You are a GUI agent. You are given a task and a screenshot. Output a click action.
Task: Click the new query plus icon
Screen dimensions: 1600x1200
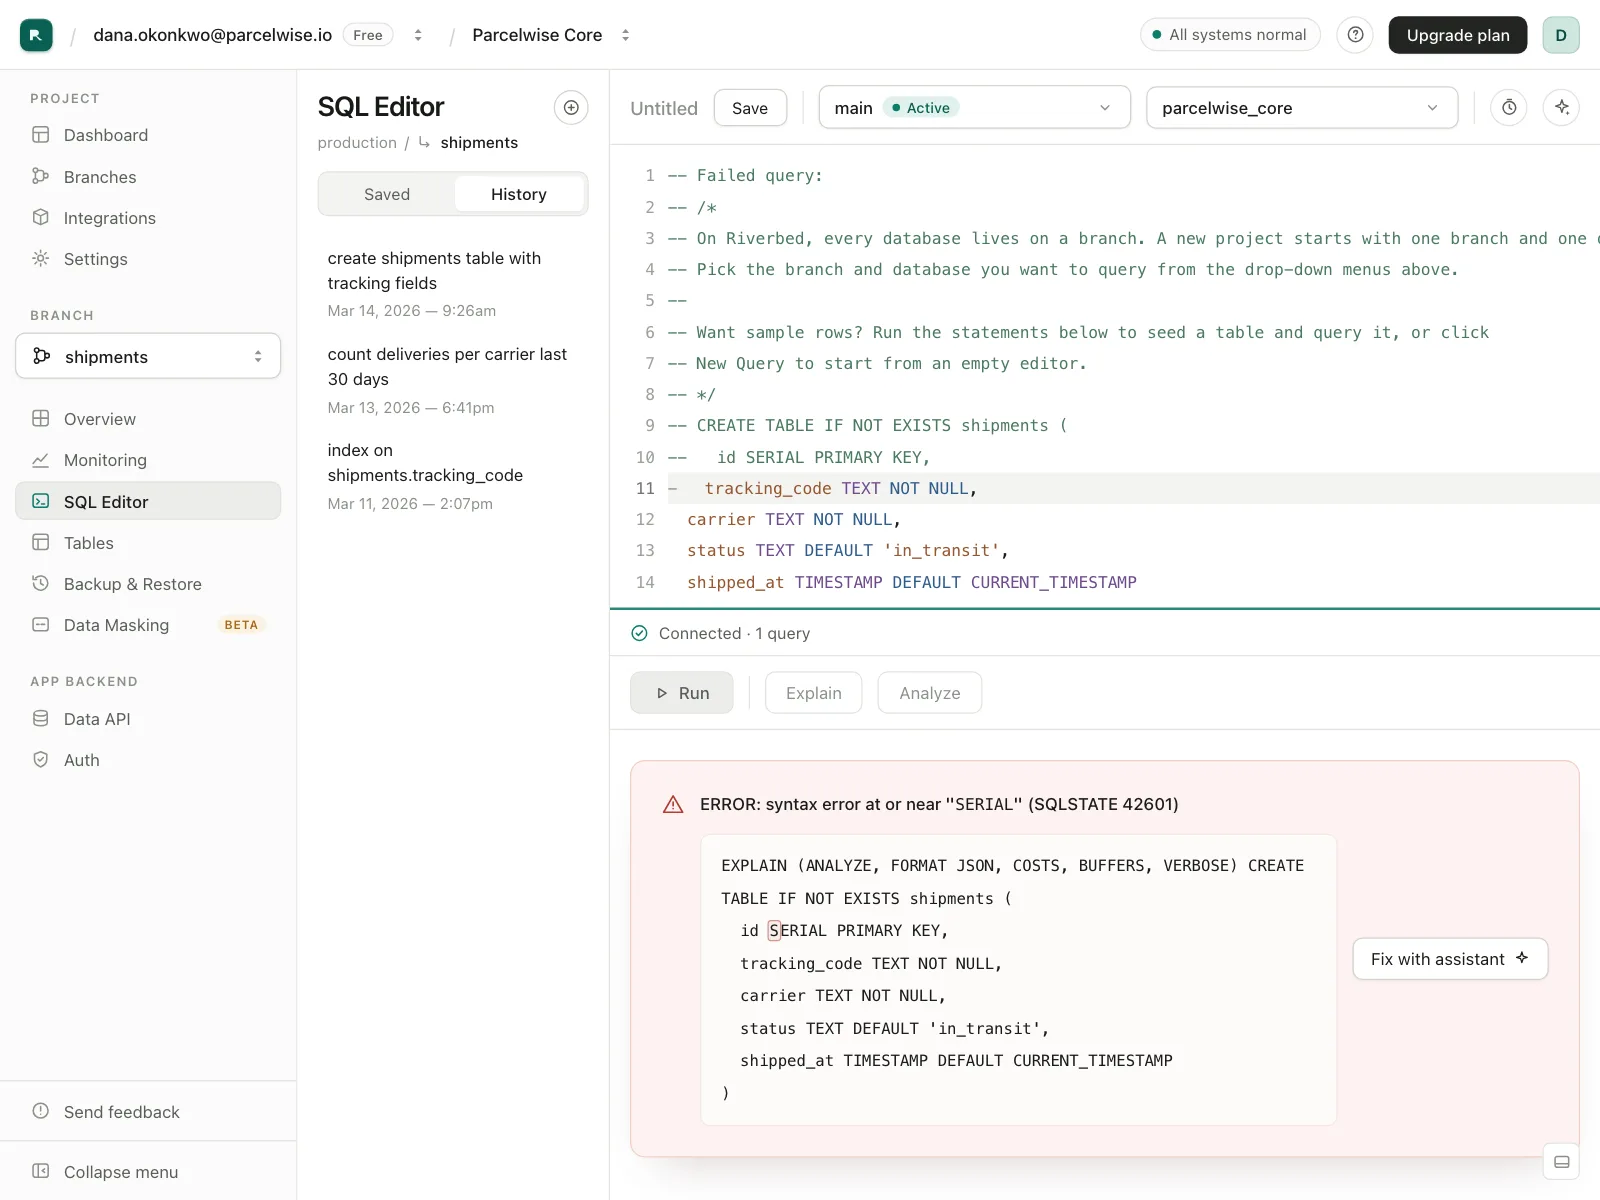click(571, 107)
